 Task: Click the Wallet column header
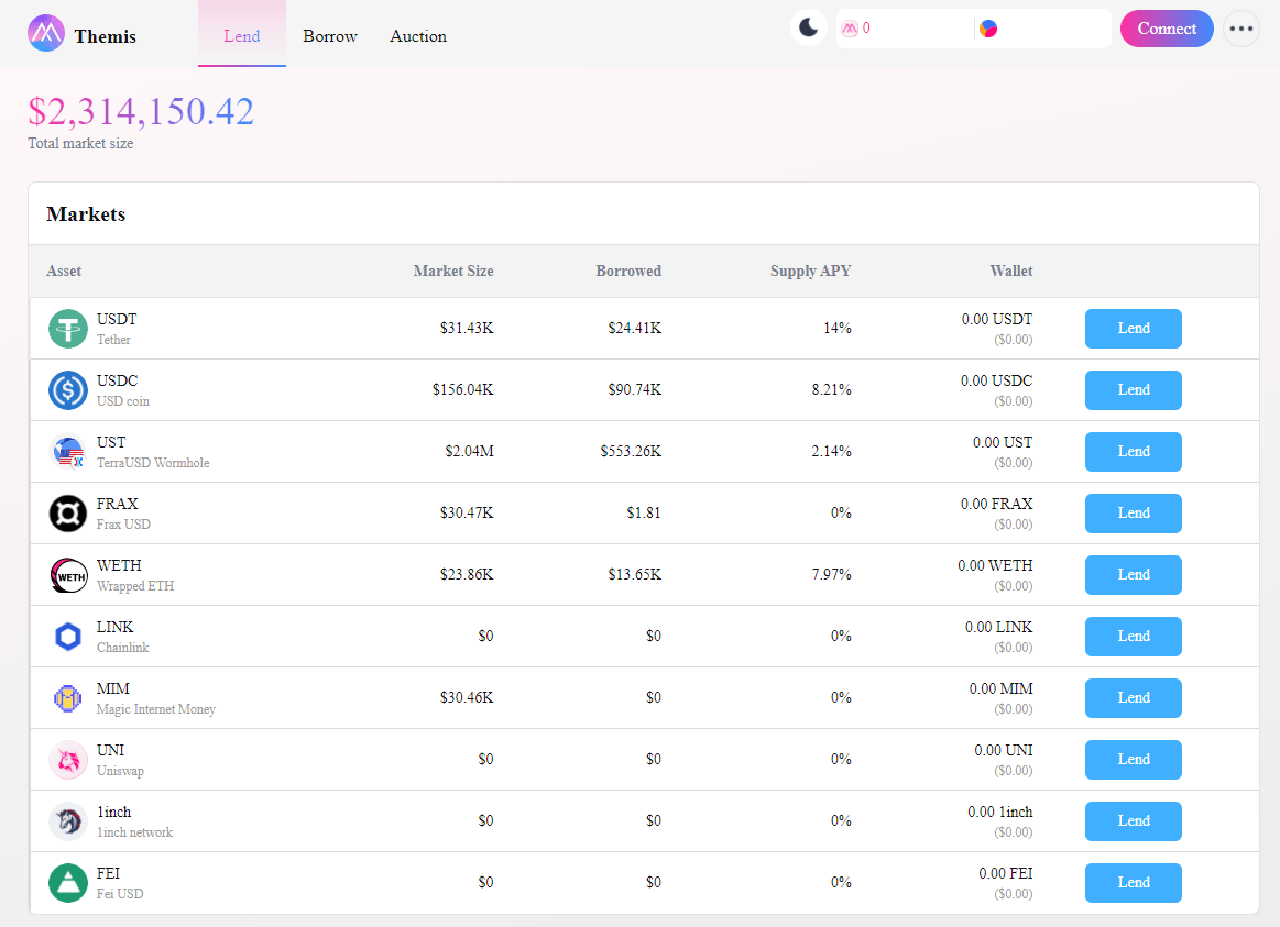click(x=1011, y=271)
